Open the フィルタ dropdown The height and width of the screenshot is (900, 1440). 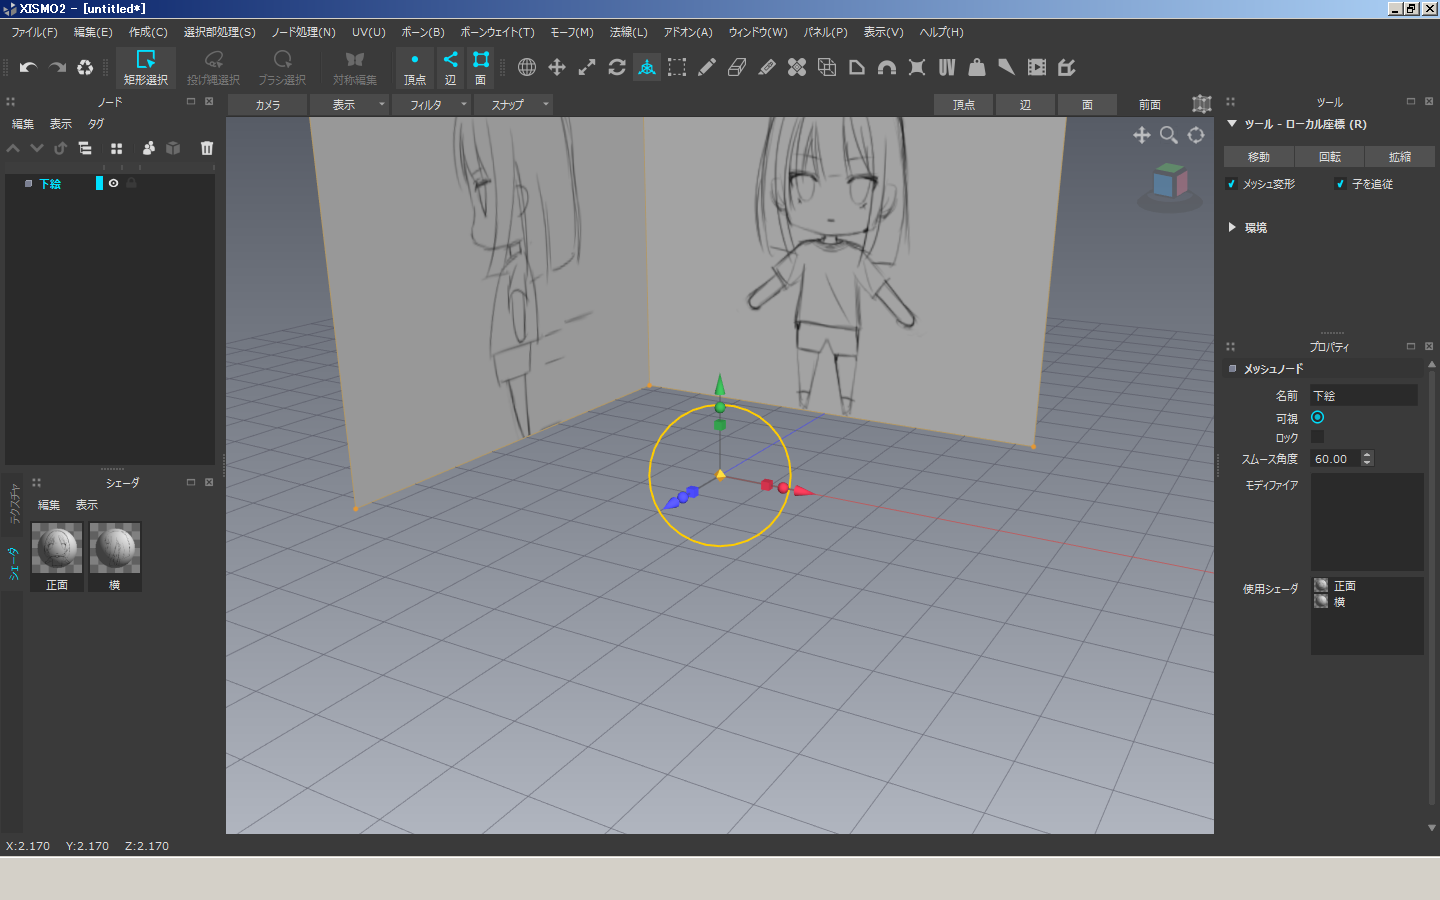[431, 104]
